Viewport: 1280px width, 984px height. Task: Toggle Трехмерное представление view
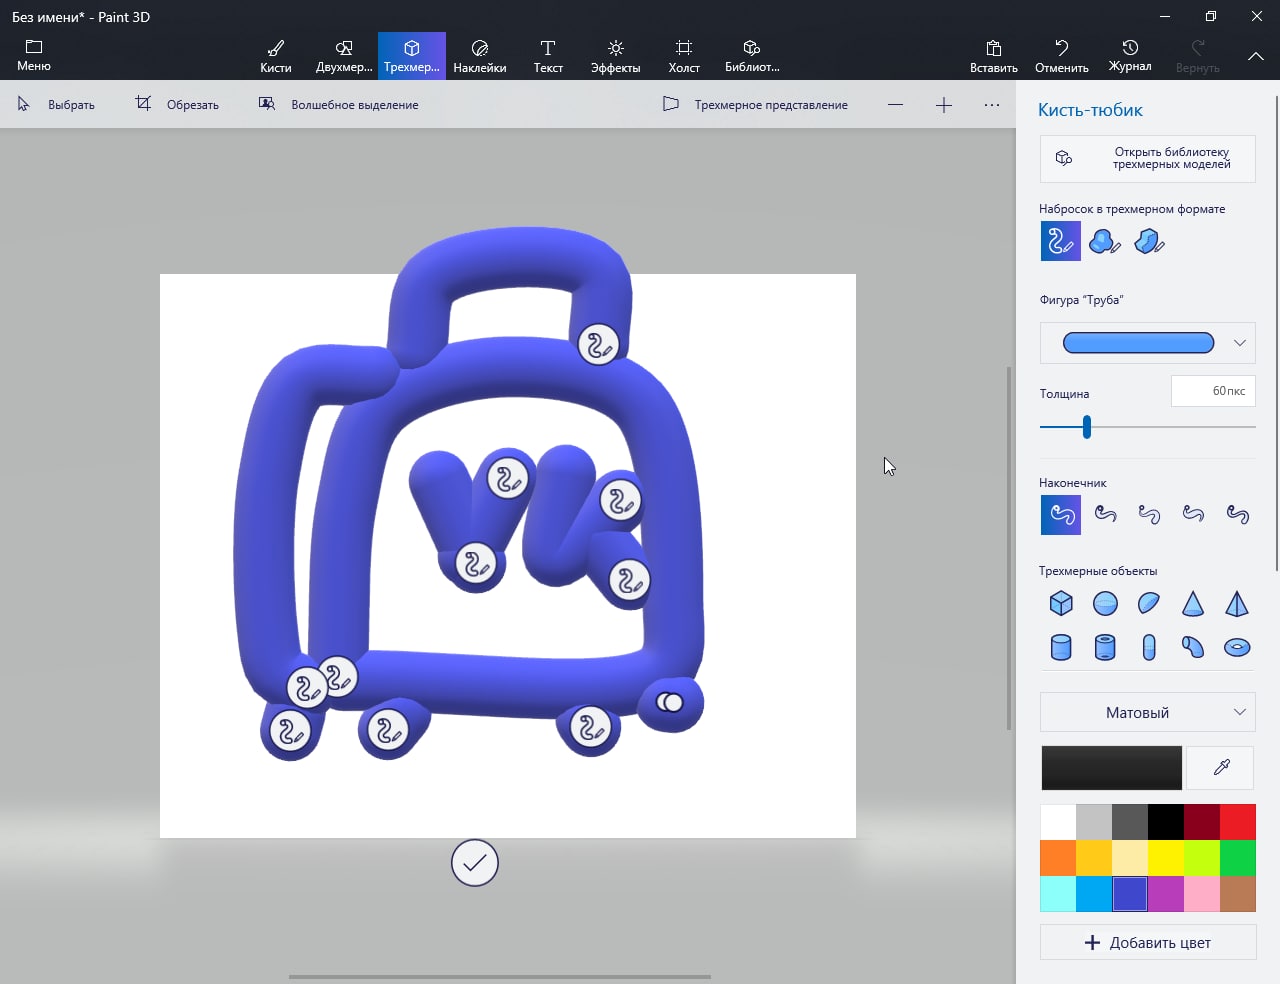tap(755, 104)
